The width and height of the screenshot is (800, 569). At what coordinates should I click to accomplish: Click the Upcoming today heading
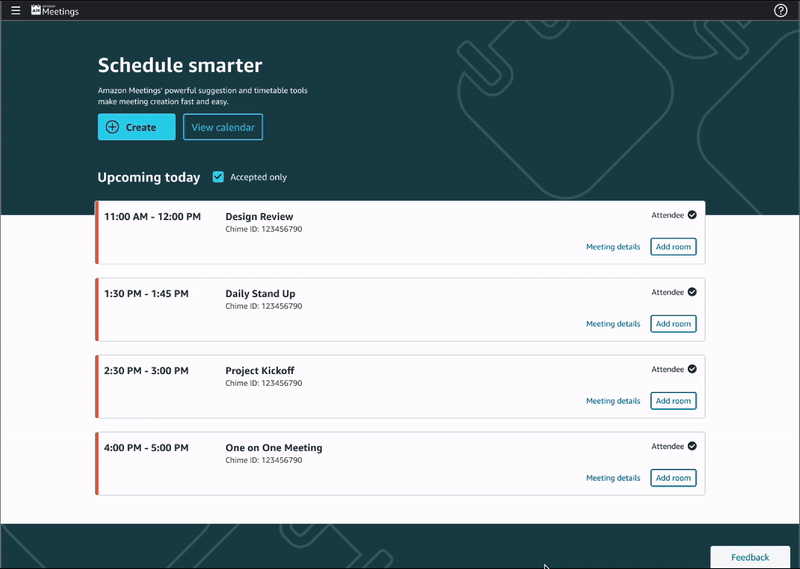click(148, 178)
